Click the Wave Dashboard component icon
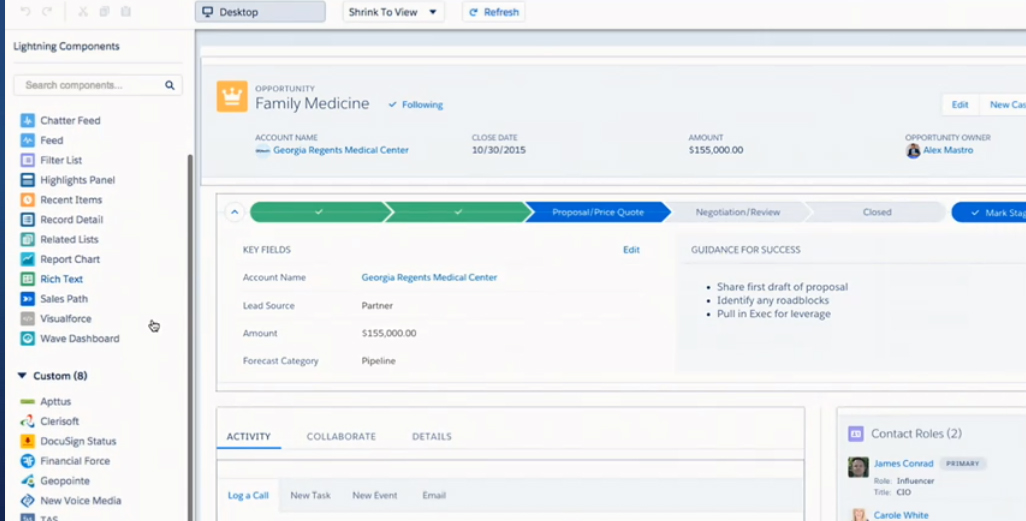 click(27, 338)
